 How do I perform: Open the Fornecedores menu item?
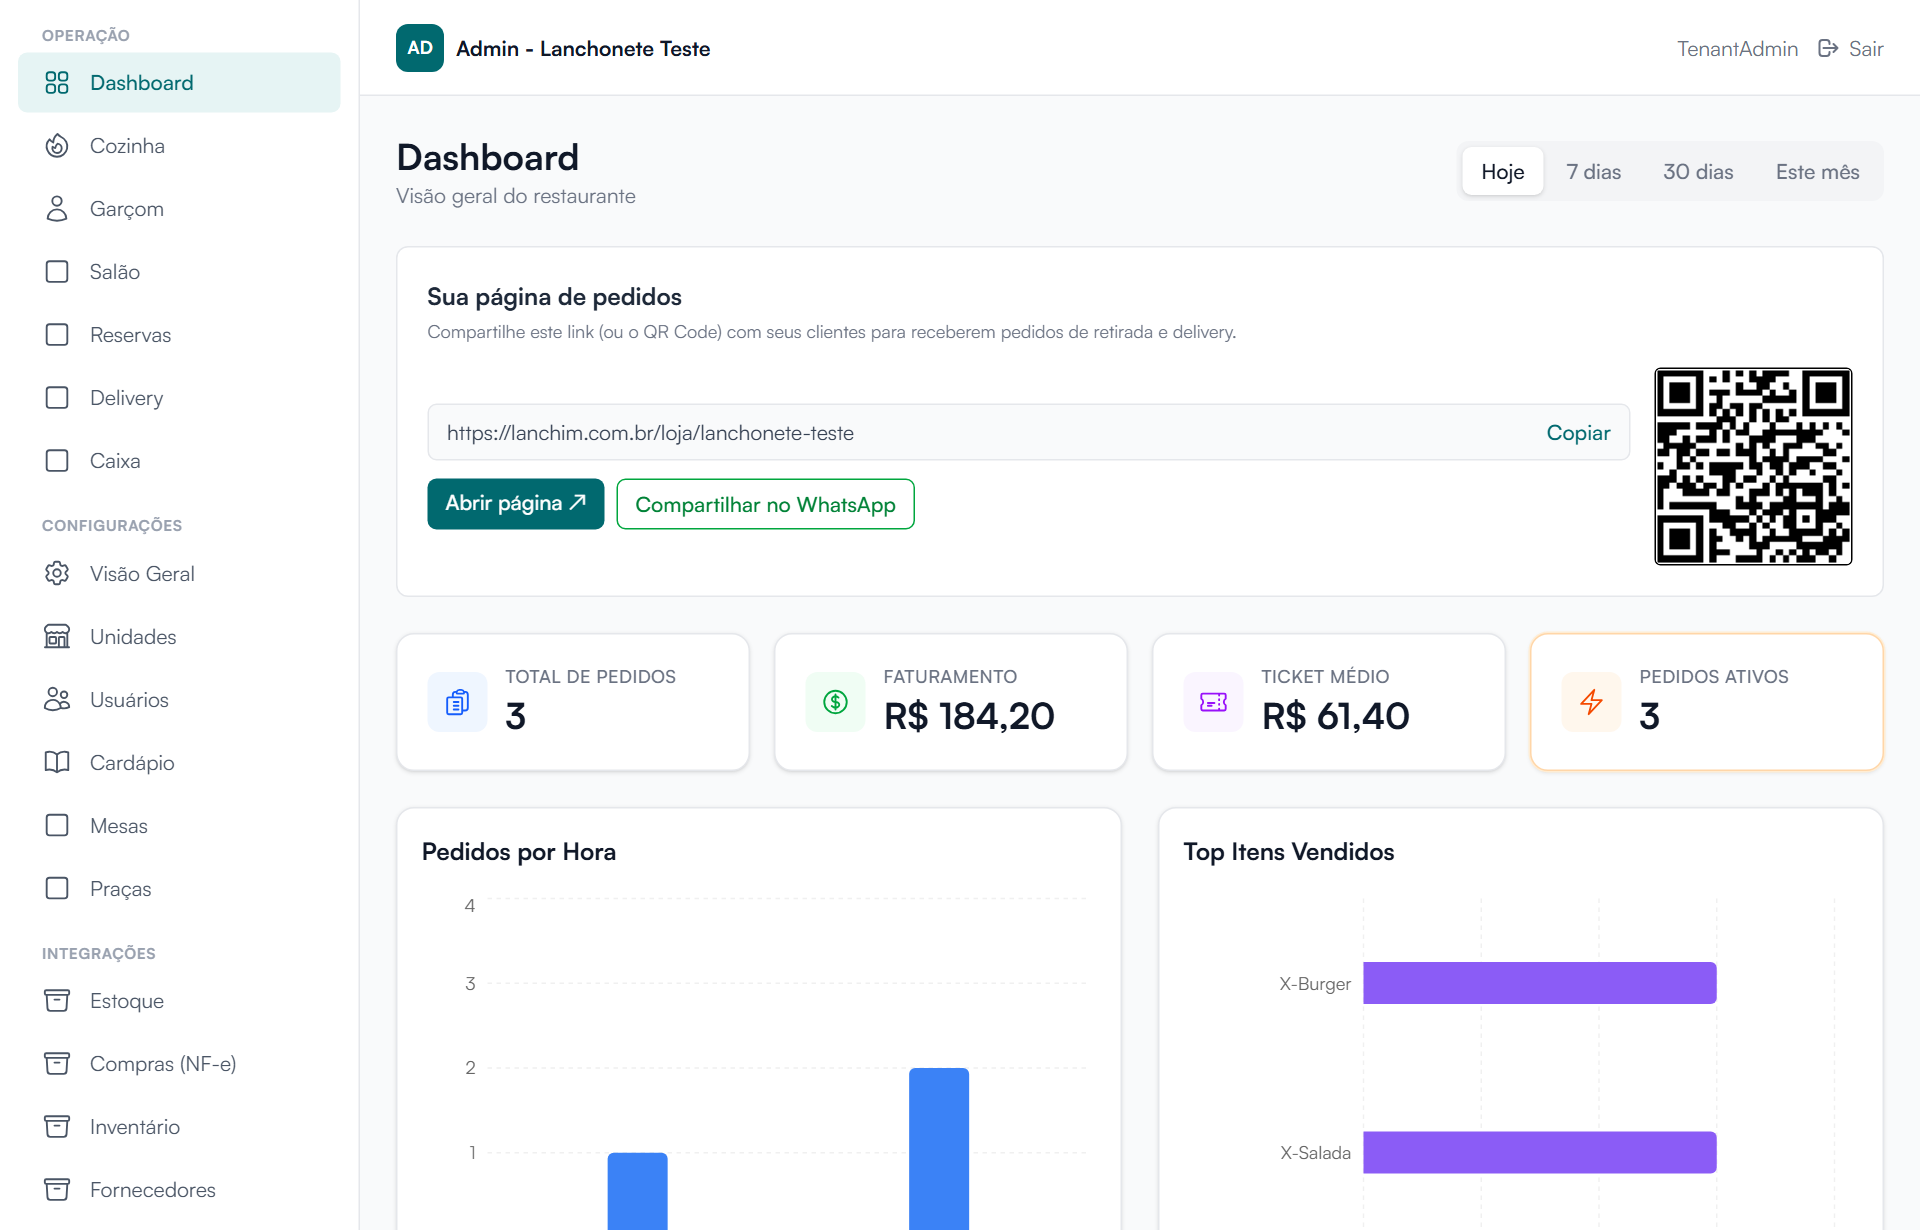(179, 1190)
